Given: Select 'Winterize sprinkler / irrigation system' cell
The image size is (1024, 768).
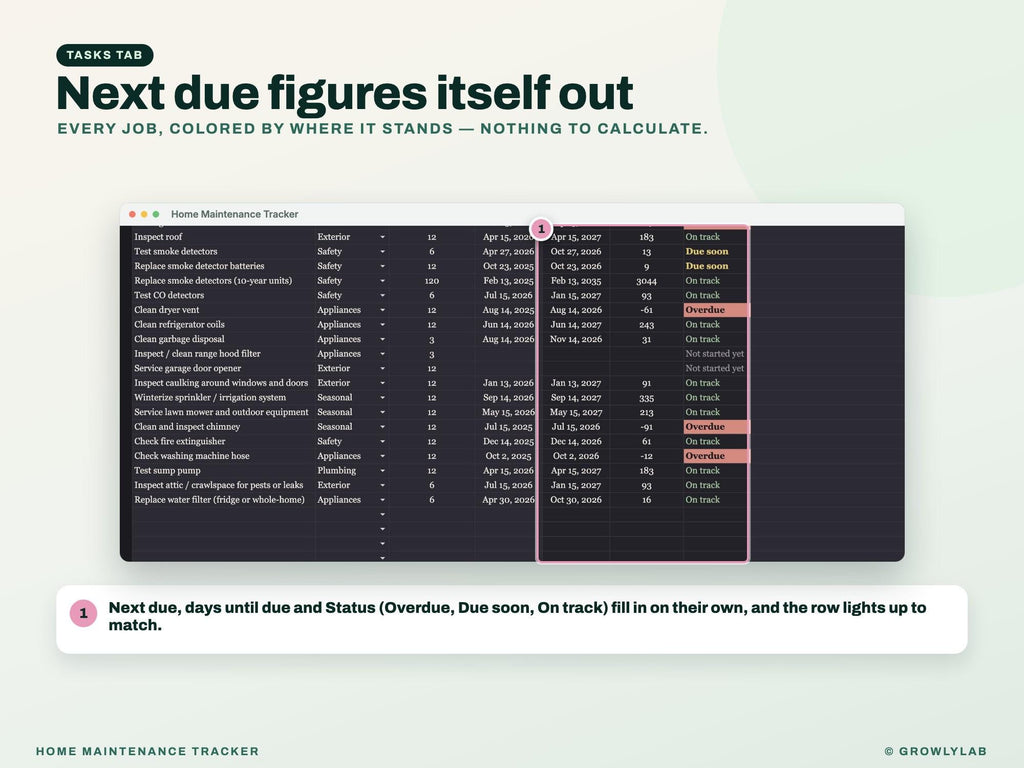Looking at the screenshot, I should (223, 398).
